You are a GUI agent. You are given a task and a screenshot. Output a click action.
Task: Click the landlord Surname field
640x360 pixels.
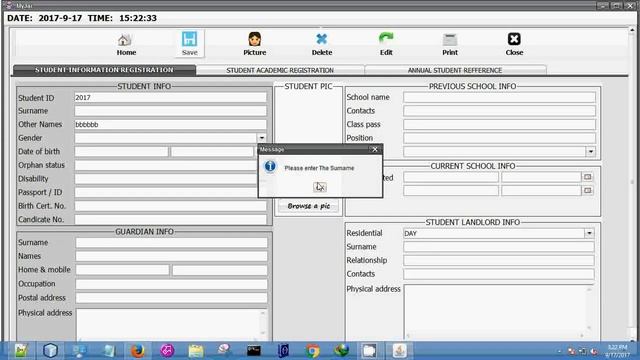tap(498, 247)
